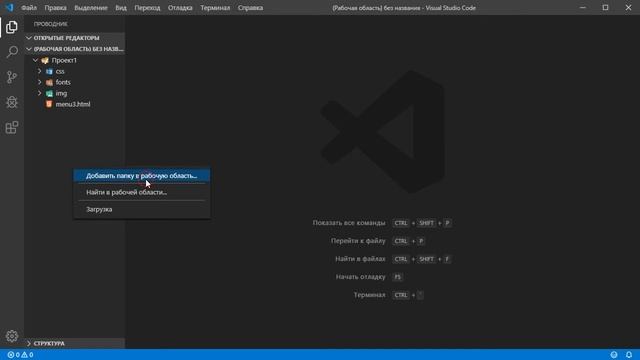Open the Source Control view
This screenshot has width=640, height=360.
click(12, 77)
